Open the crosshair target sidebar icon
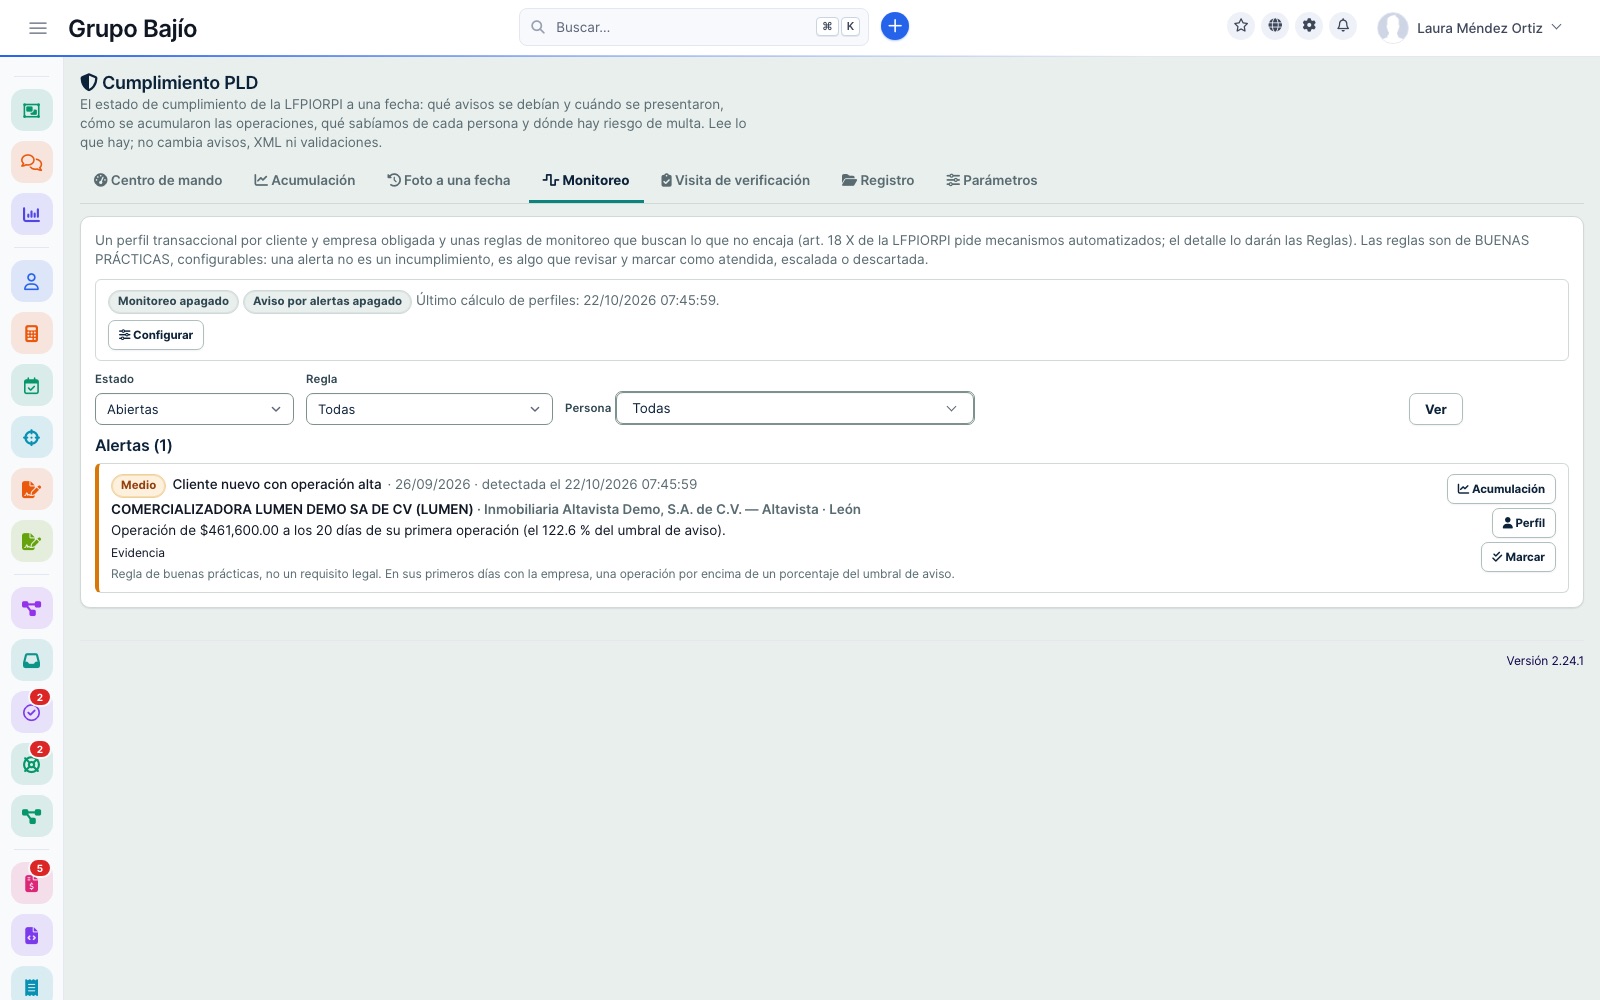 pos(32,438)
